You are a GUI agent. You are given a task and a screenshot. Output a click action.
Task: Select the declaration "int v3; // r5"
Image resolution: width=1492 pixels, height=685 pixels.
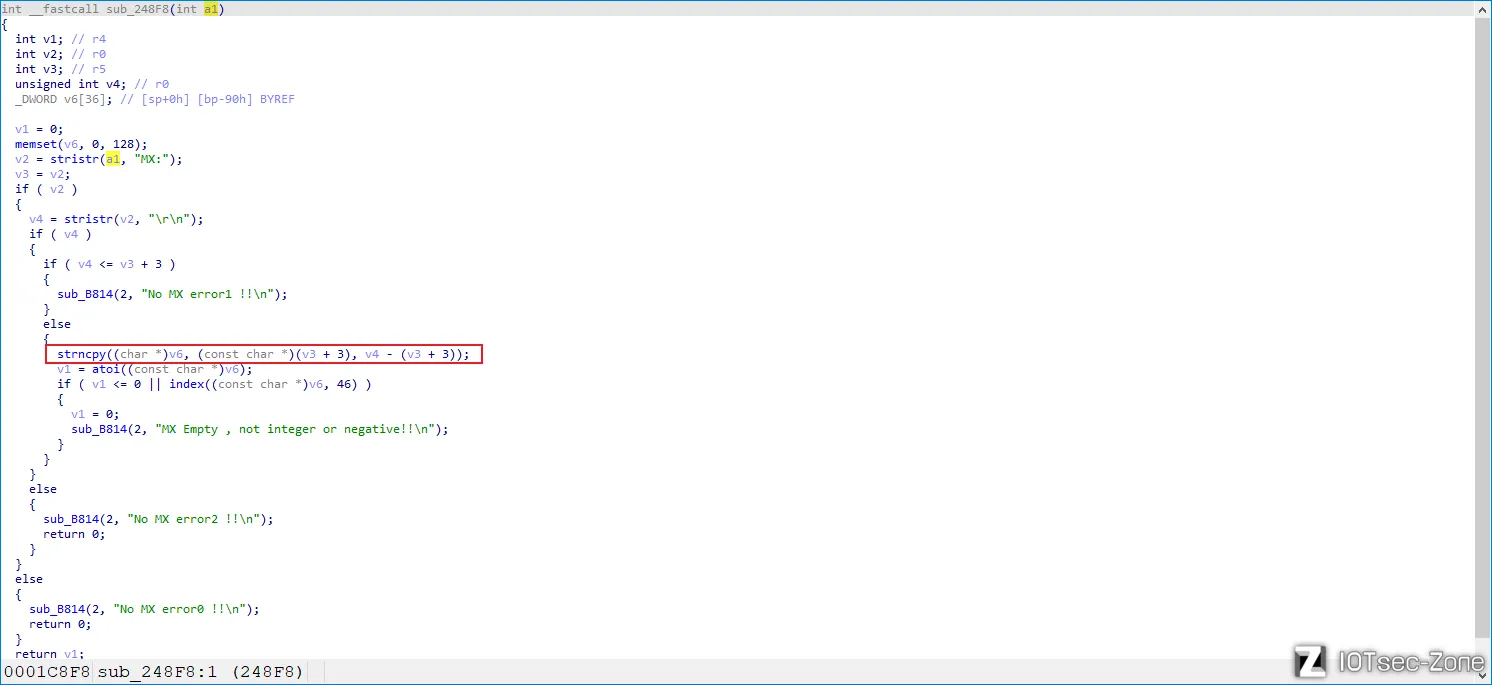pyautogui.click(x=60, y=69)
